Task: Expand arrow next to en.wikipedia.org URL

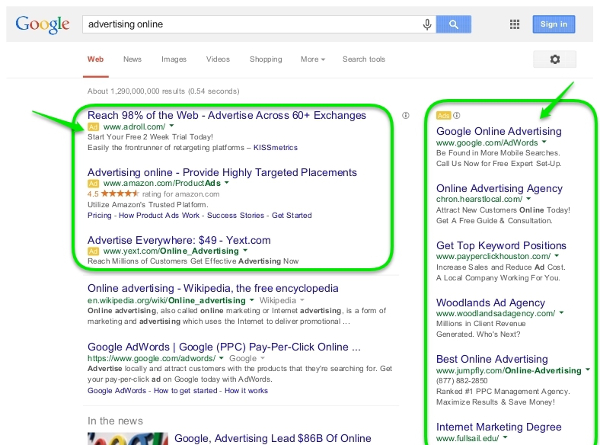Action: click(x=251, y=300)
